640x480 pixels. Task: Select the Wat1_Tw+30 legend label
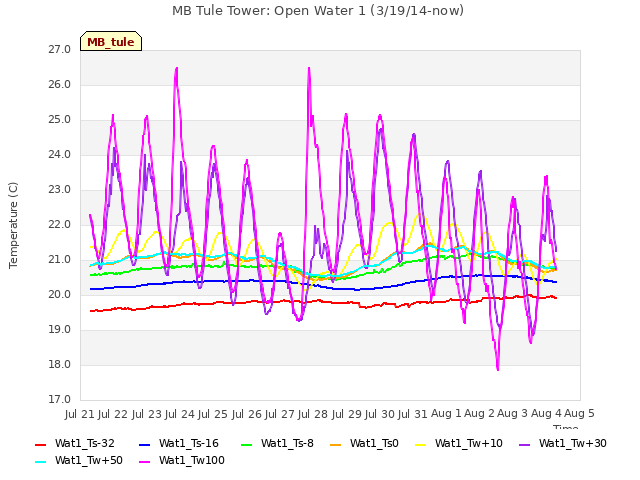572,444
